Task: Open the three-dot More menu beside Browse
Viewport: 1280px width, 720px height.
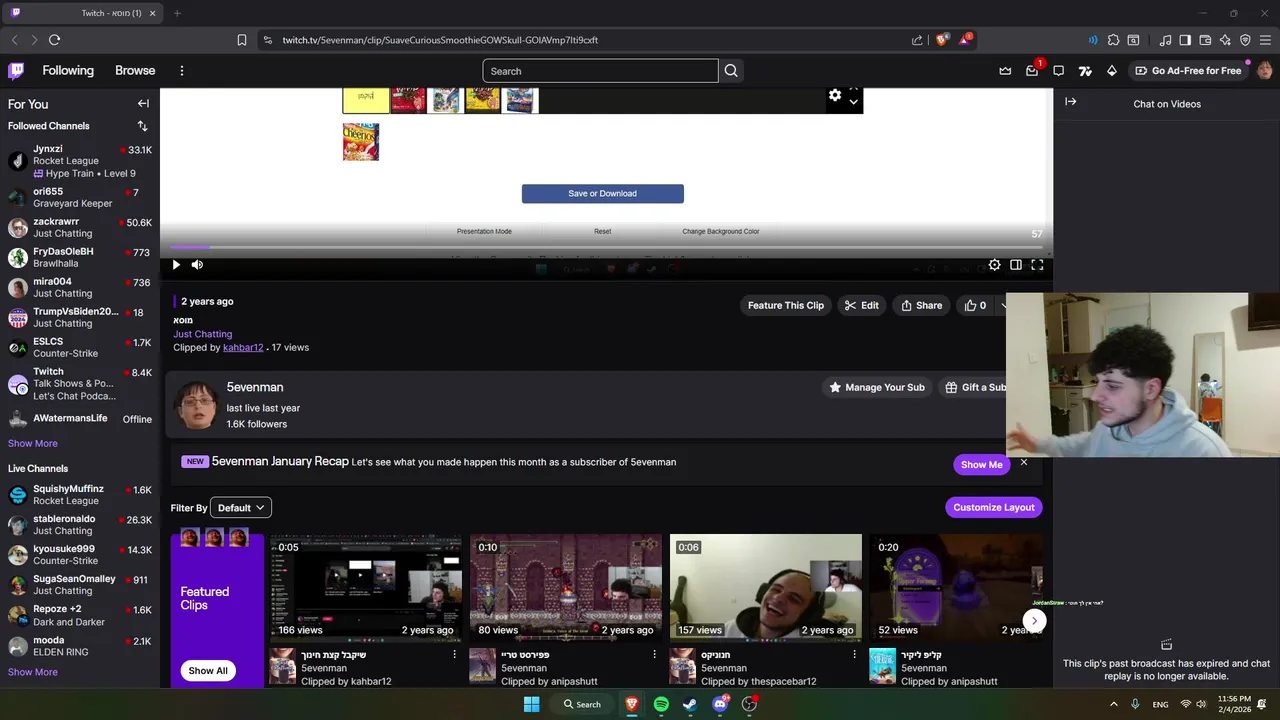Action: (x=182, y=71)
